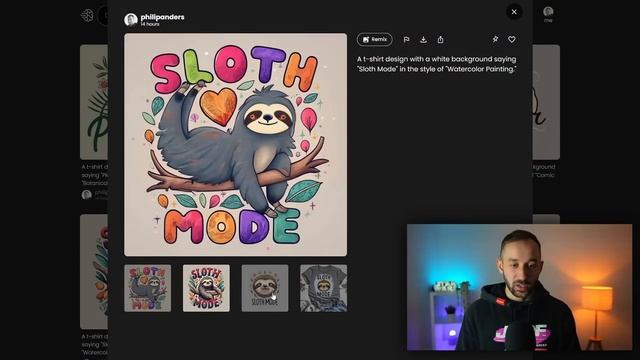
Task: Click philipanders profile avatar in the dialog
Action: coord(131,19)
